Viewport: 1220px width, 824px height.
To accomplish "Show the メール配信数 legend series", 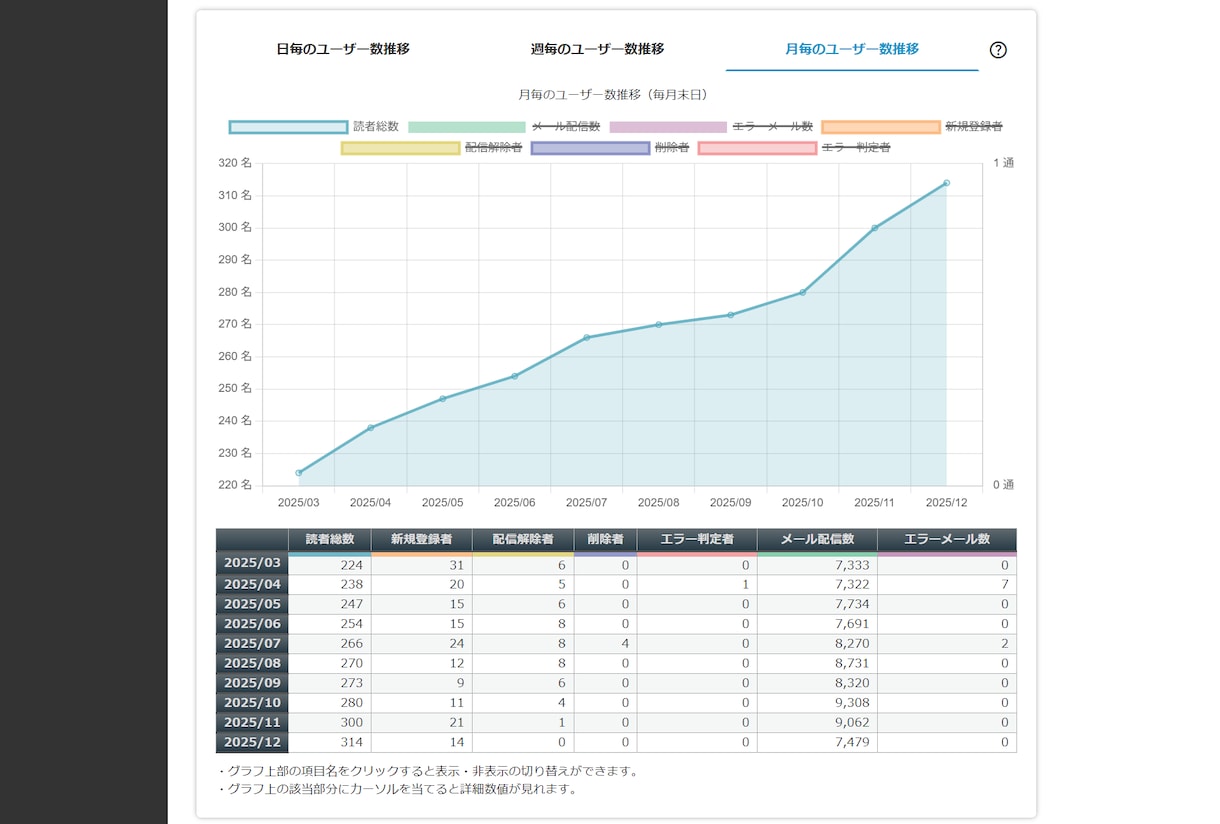I will [x=504, y=127].
